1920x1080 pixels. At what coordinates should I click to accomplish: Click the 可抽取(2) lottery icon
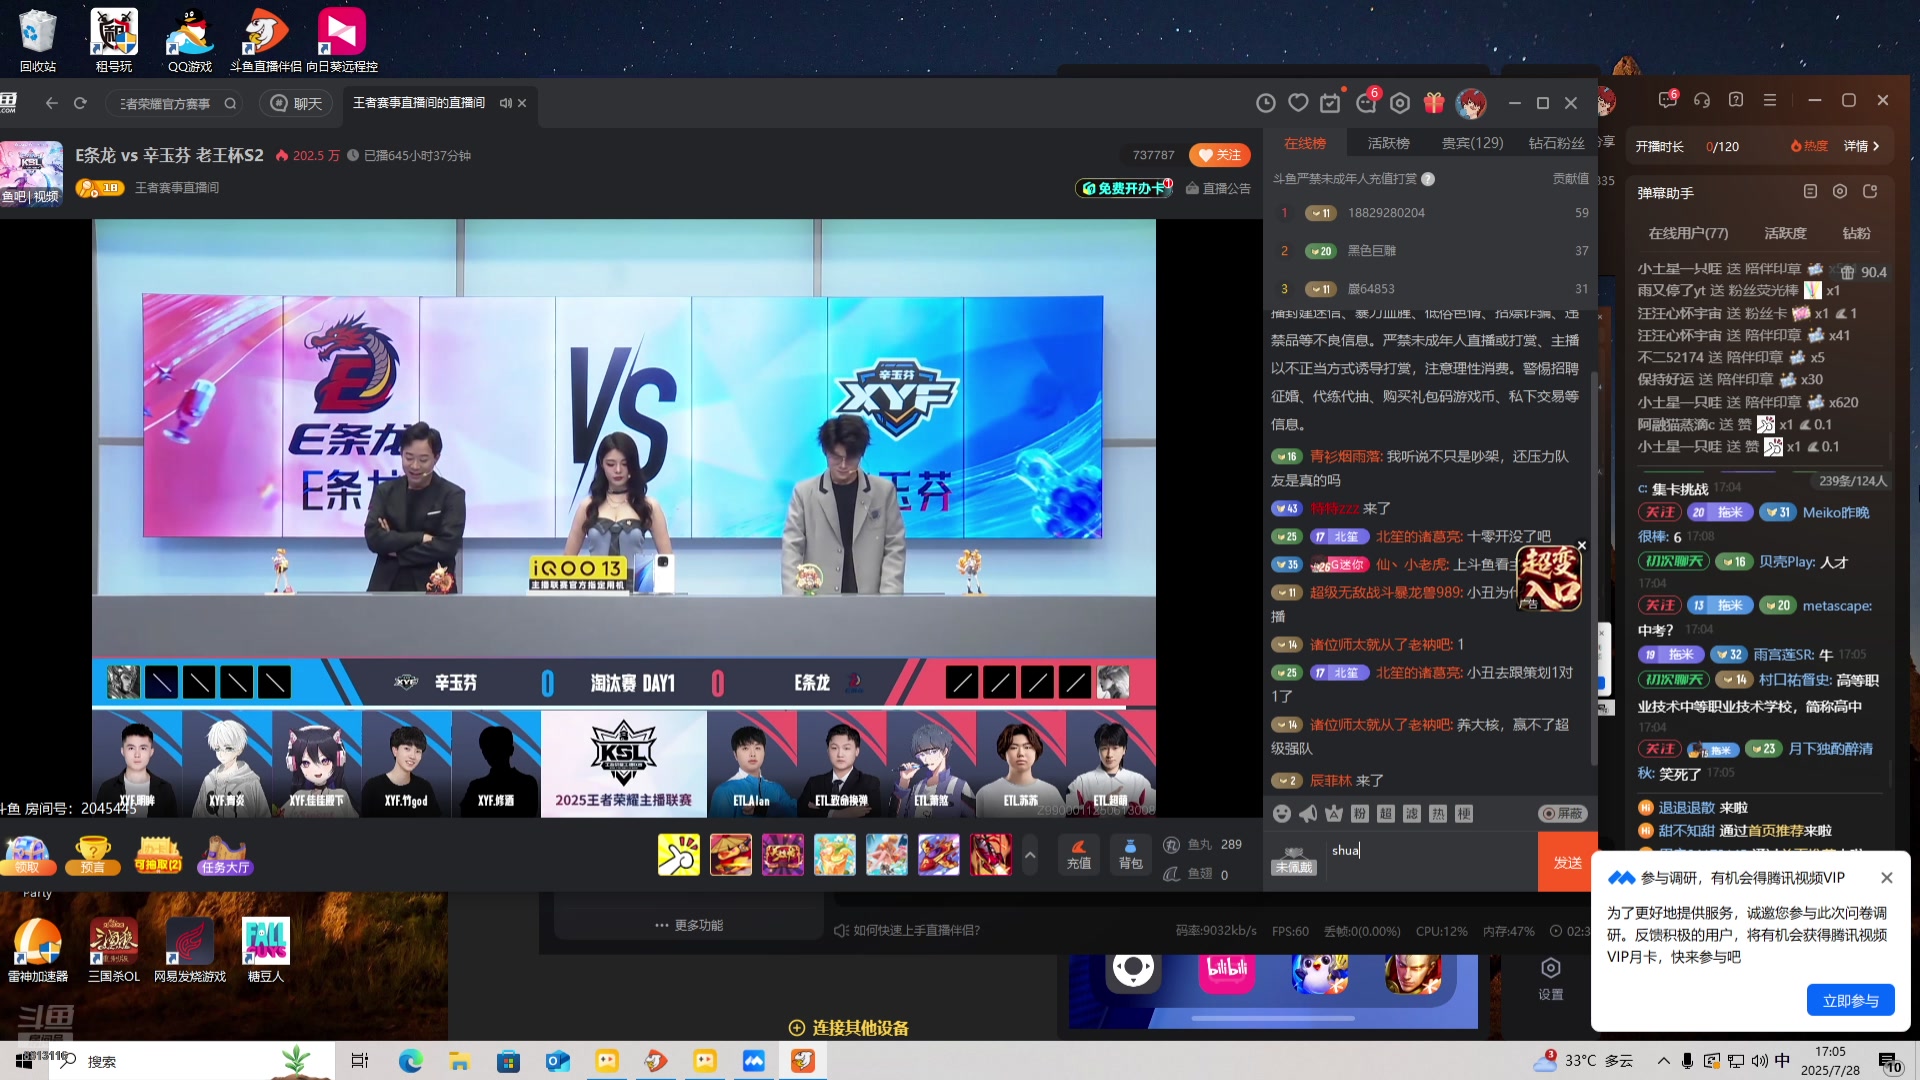(x=159, y=855)
